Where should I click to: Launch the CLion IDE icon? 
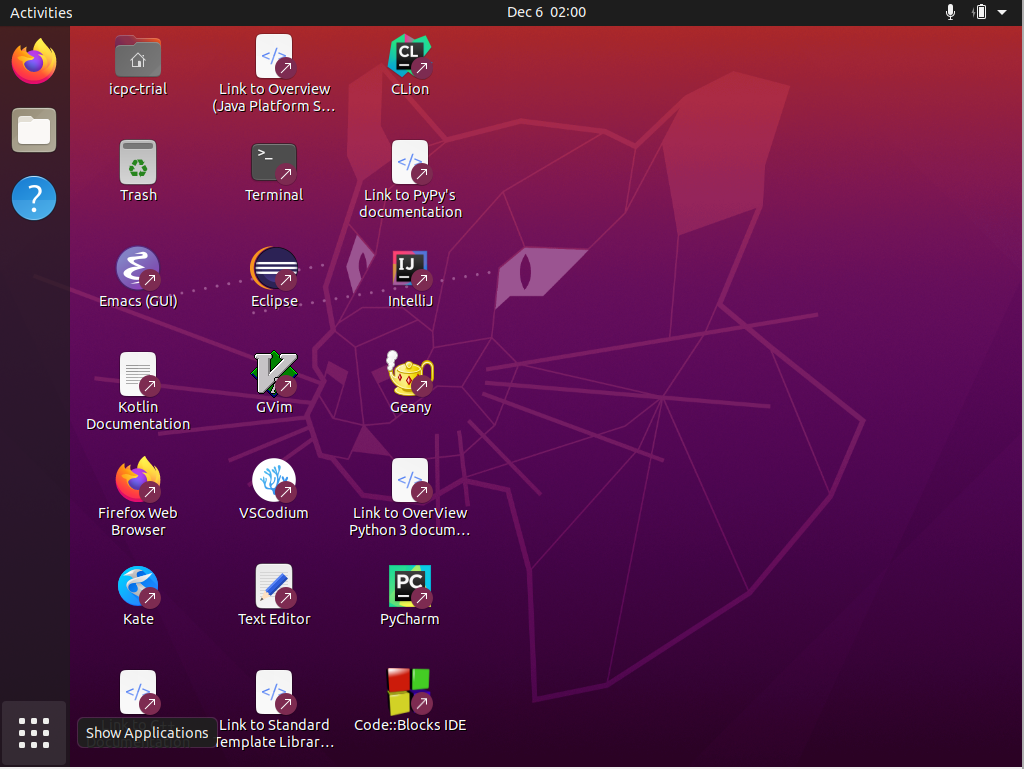[410, 57]
